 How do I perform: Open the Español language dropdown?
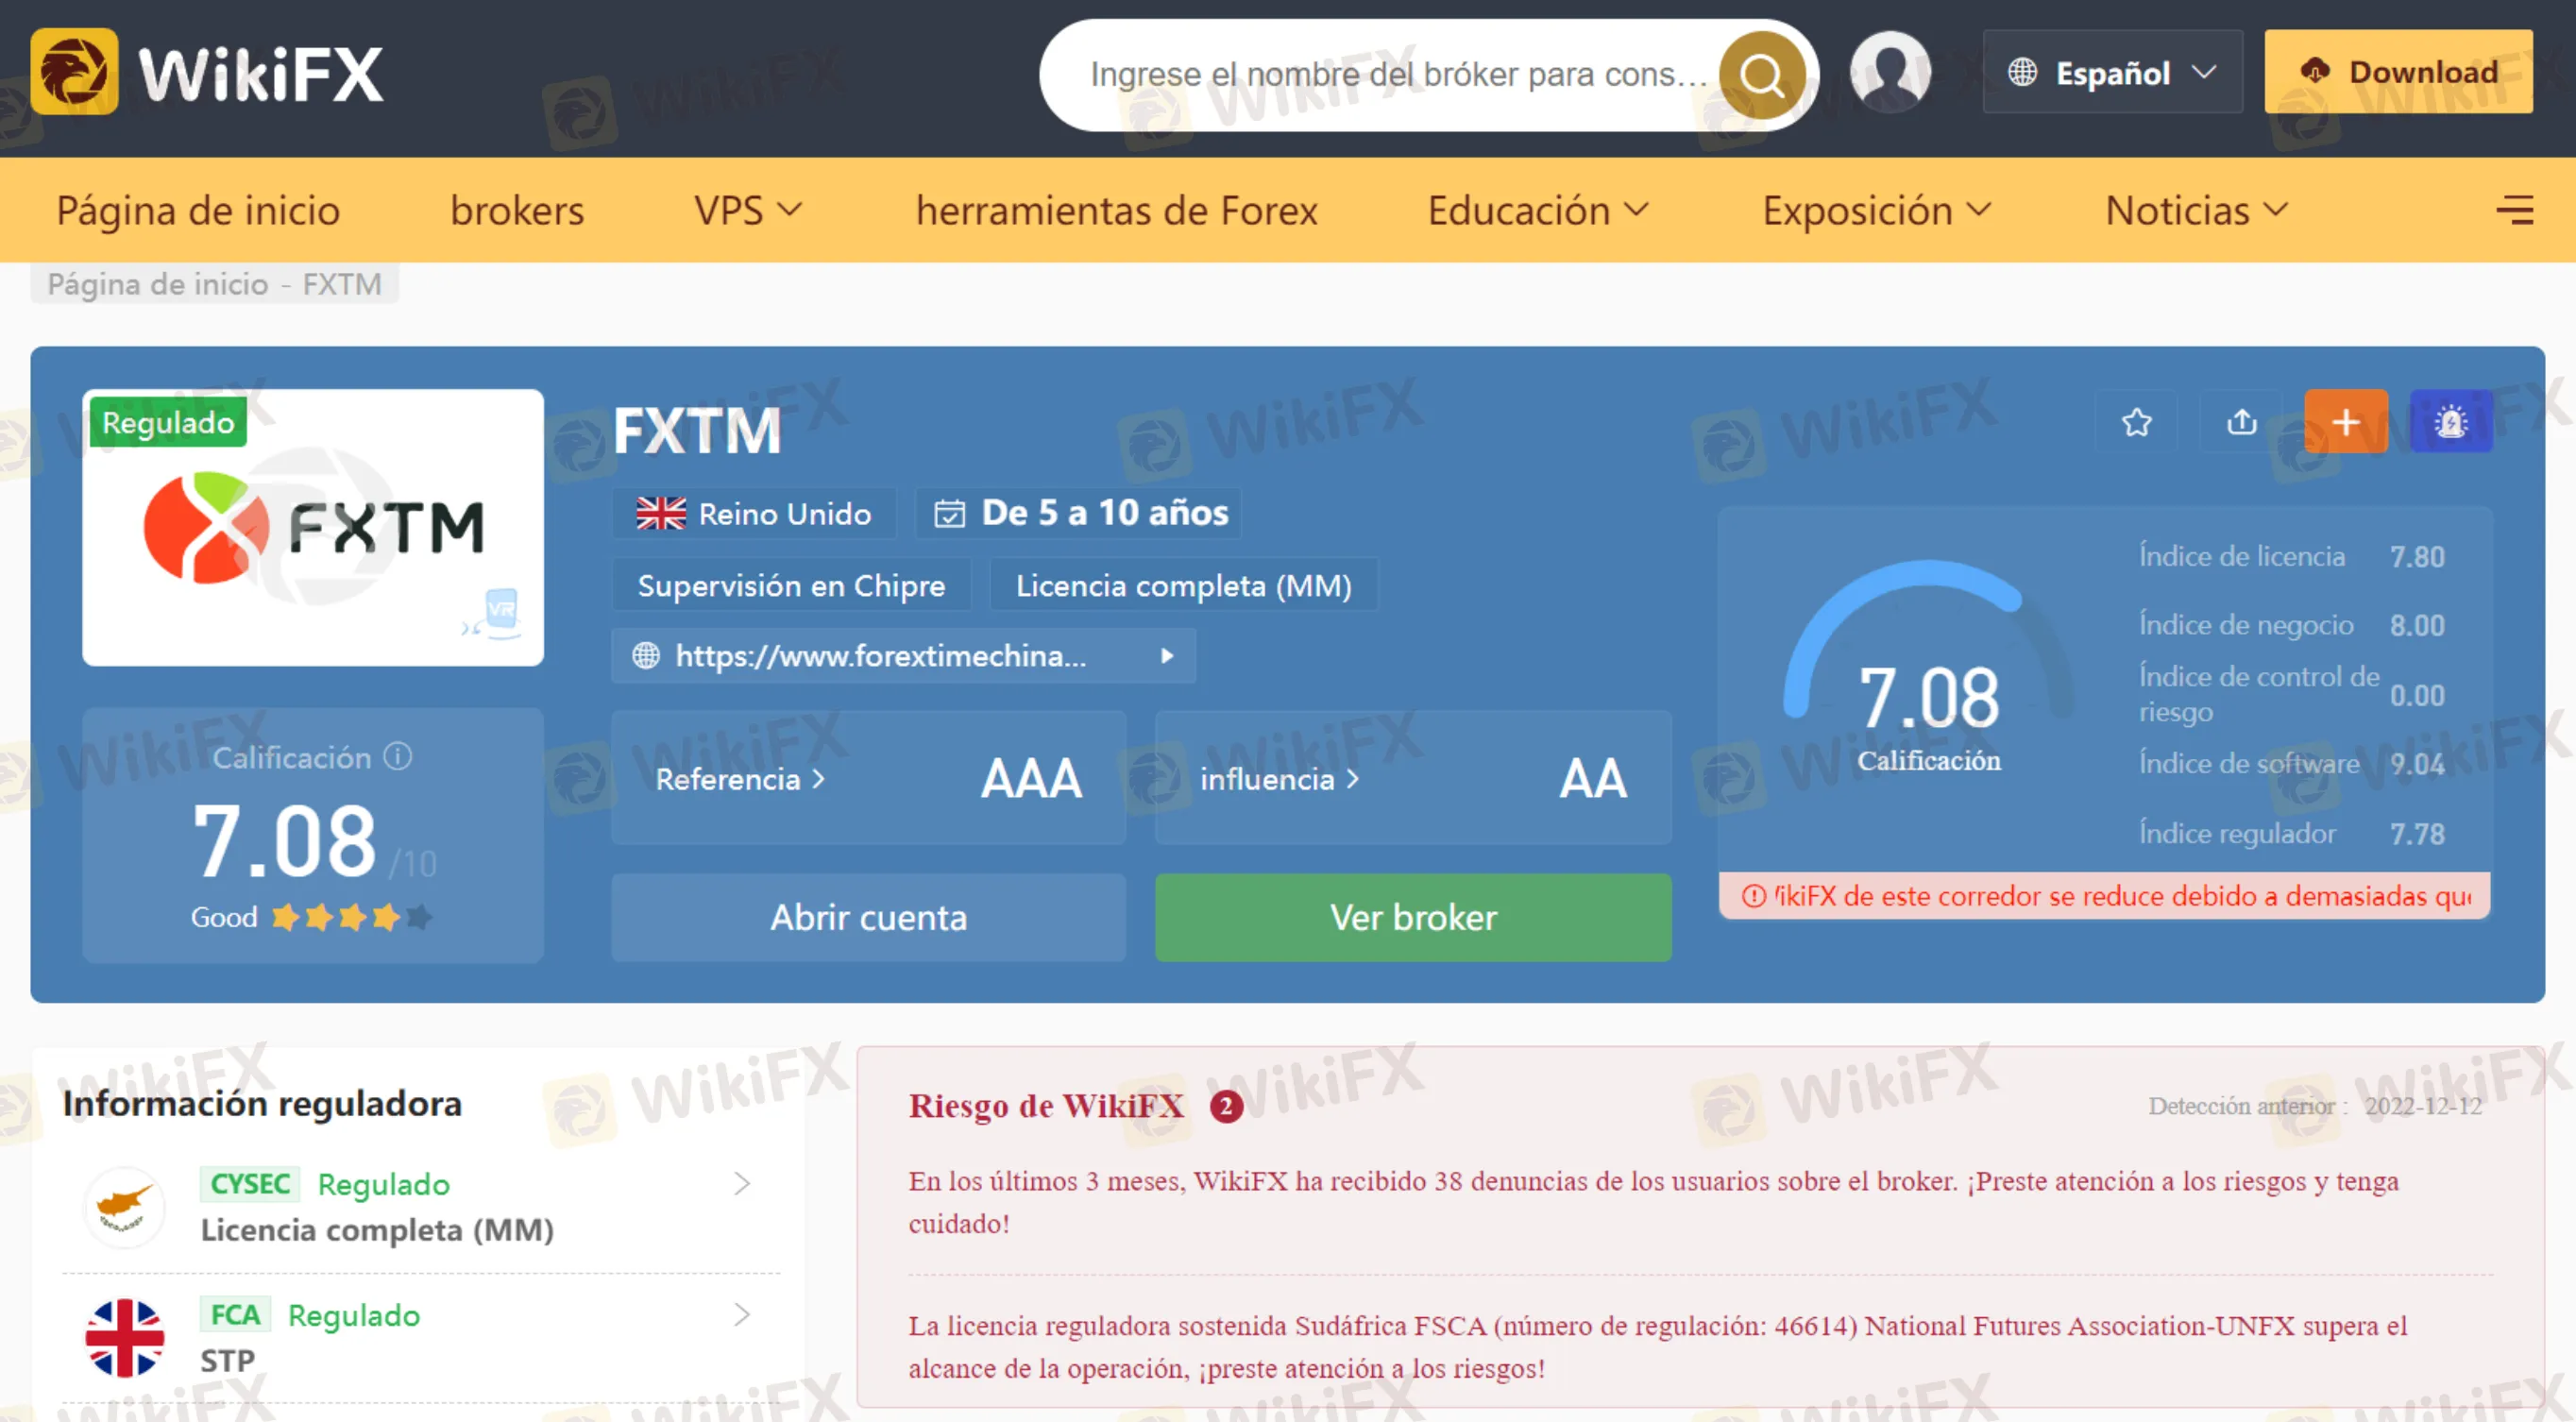pos(2112,72)
